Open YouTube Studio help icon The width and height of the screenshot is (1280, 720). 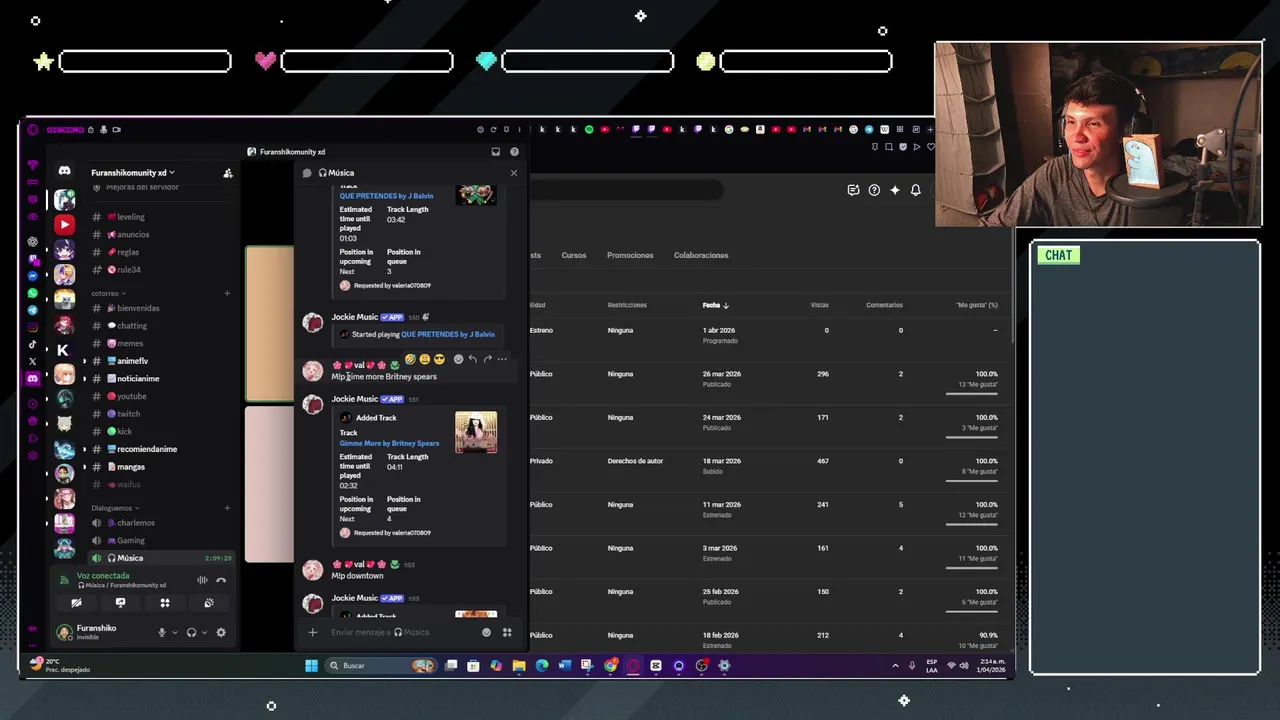874,190
